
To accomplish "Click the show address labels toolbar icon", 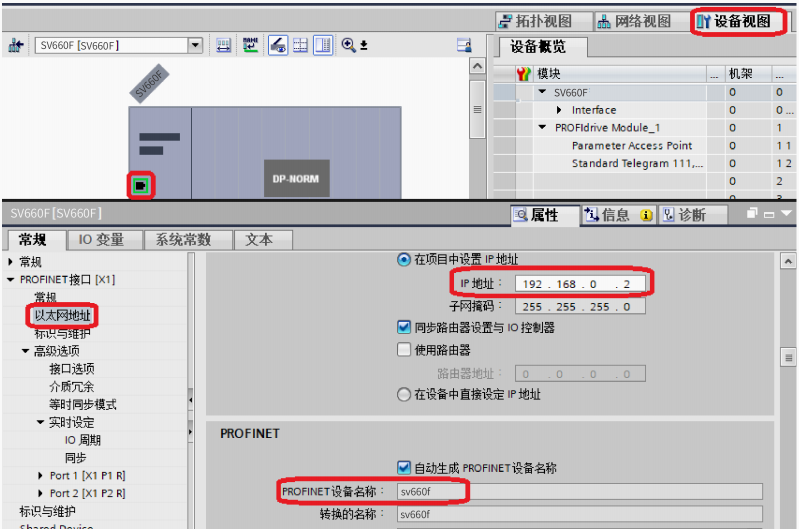I will coord(223,45).
